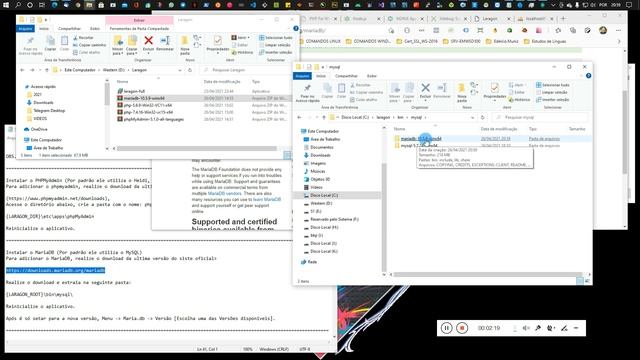The image size is (640, 360).
Task: Open recent locations dropdown in Laragon window
Action: click(40, 70)
